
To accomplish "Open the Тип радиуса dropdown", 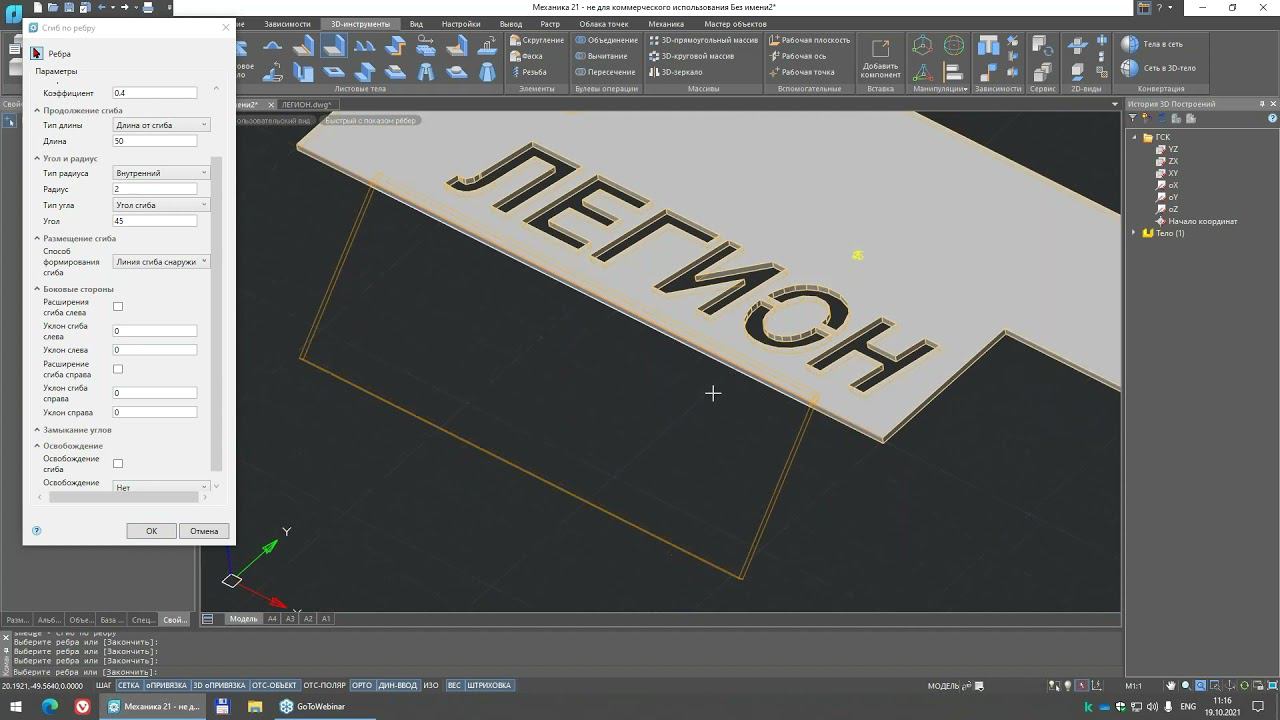I will [x=161, y=173].
